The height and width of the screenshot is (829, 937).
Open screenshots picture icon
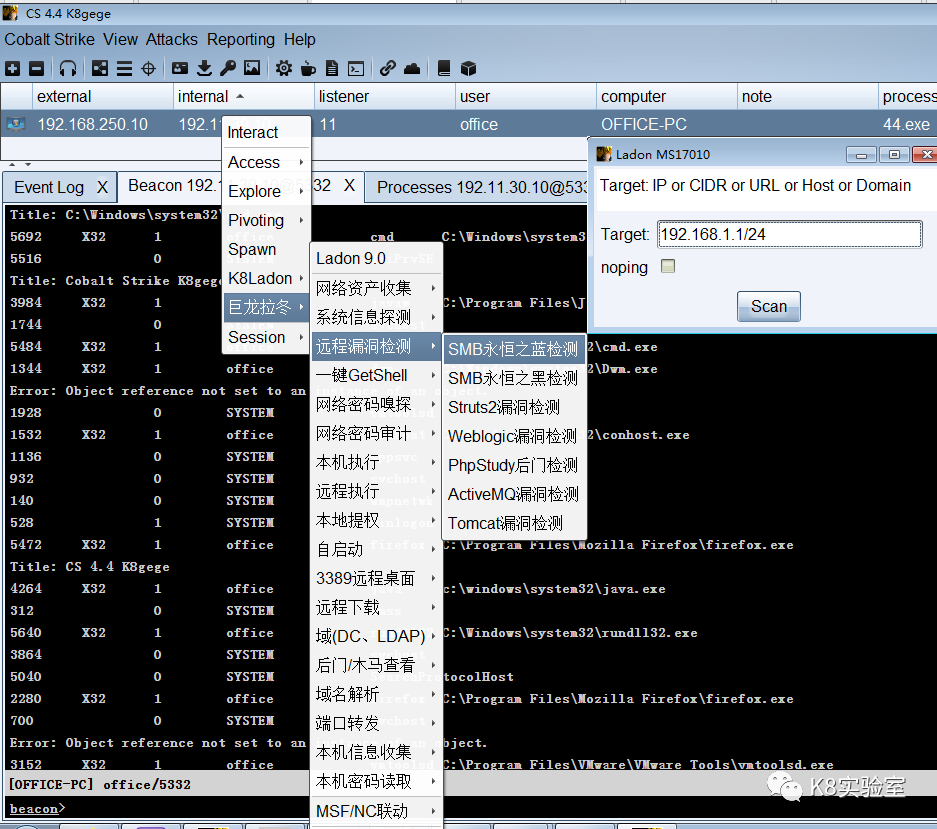tap(252, 68)
